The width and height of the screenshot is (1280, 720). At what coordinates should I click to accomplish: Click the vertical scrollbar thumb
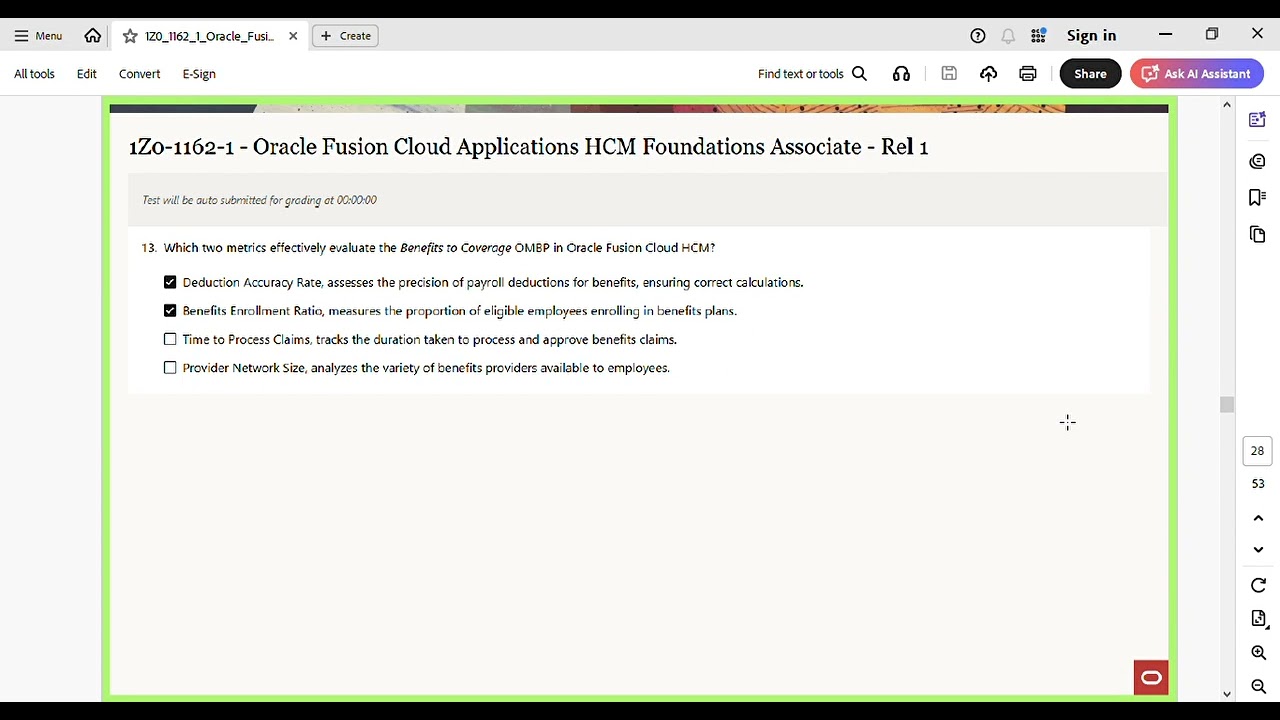click(1227, 404)
